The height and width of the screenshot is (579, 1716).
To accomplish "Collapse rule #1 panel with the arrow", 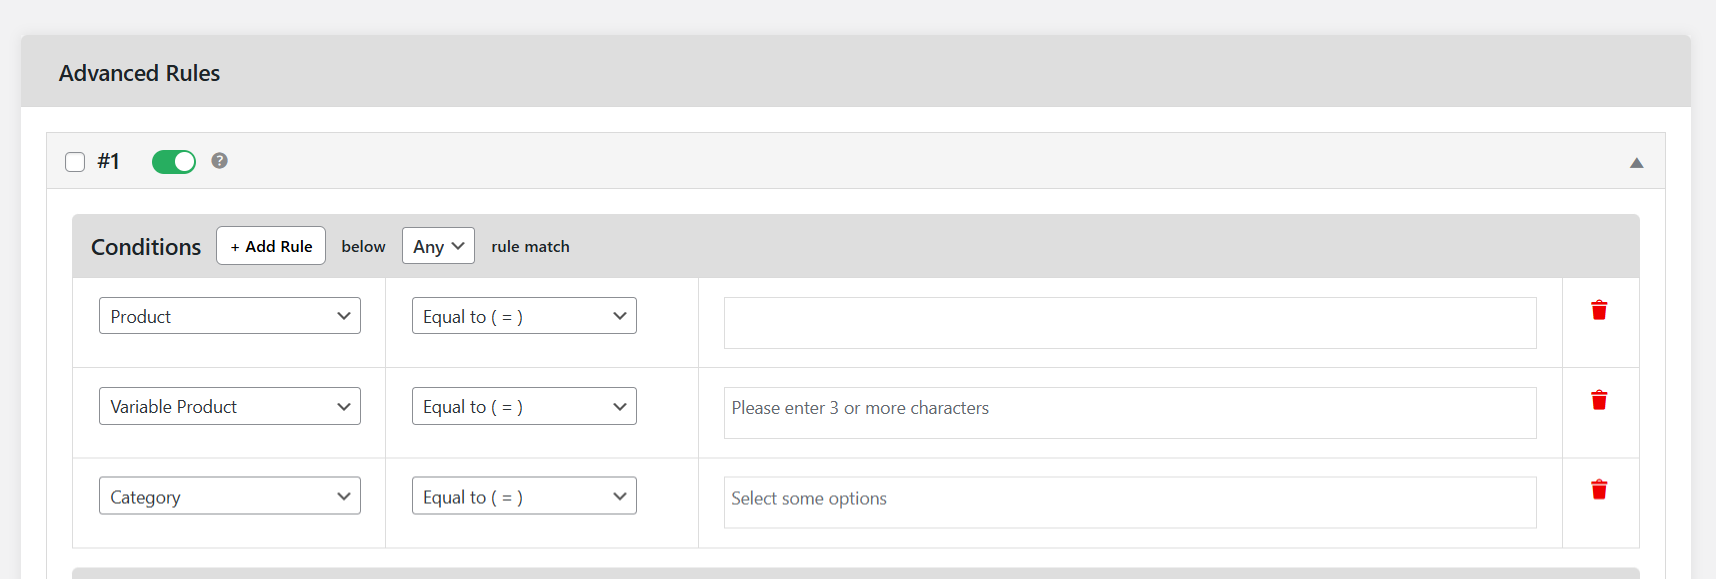I will pyautogui.click(x=1636, y=163).
